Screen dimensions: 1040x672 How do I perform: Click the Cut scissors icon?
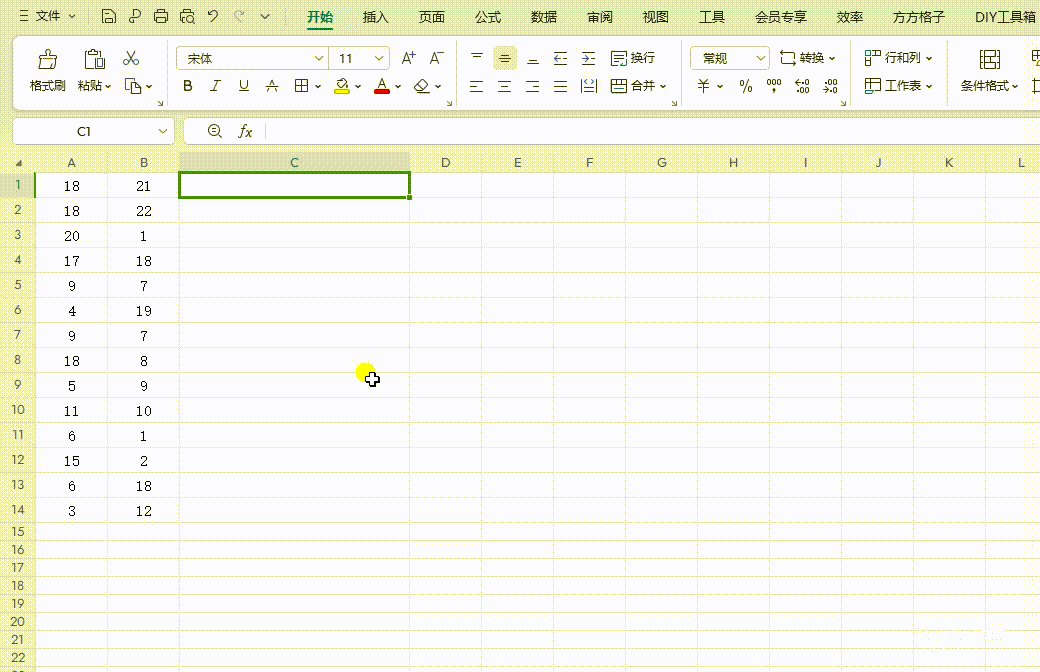tap(131, 58)
